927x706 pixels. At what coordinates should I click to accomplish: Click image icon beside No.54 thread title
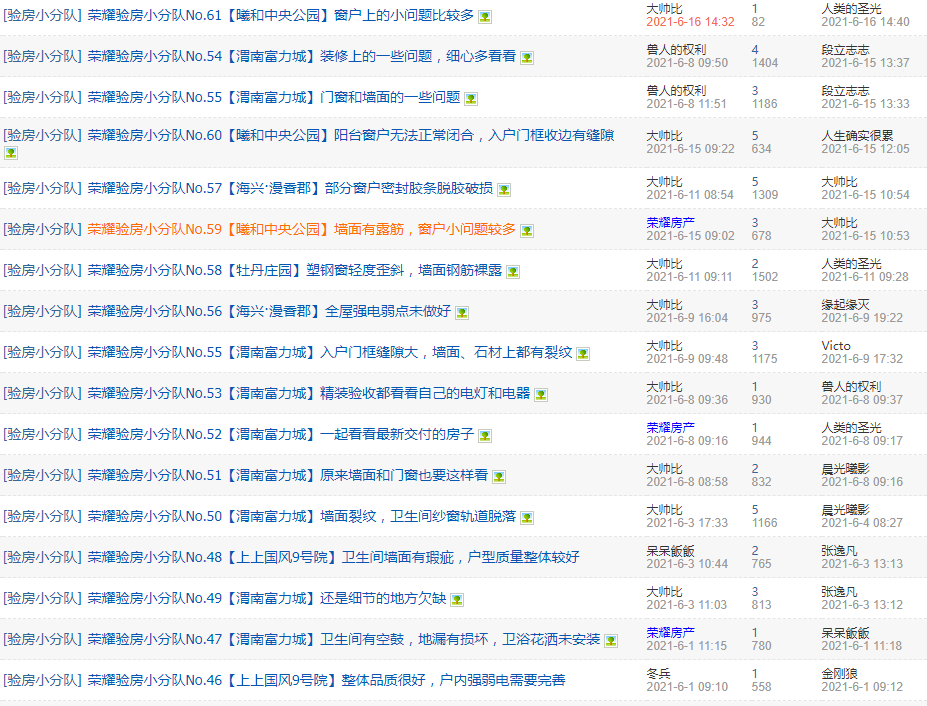tap(527, 58)
